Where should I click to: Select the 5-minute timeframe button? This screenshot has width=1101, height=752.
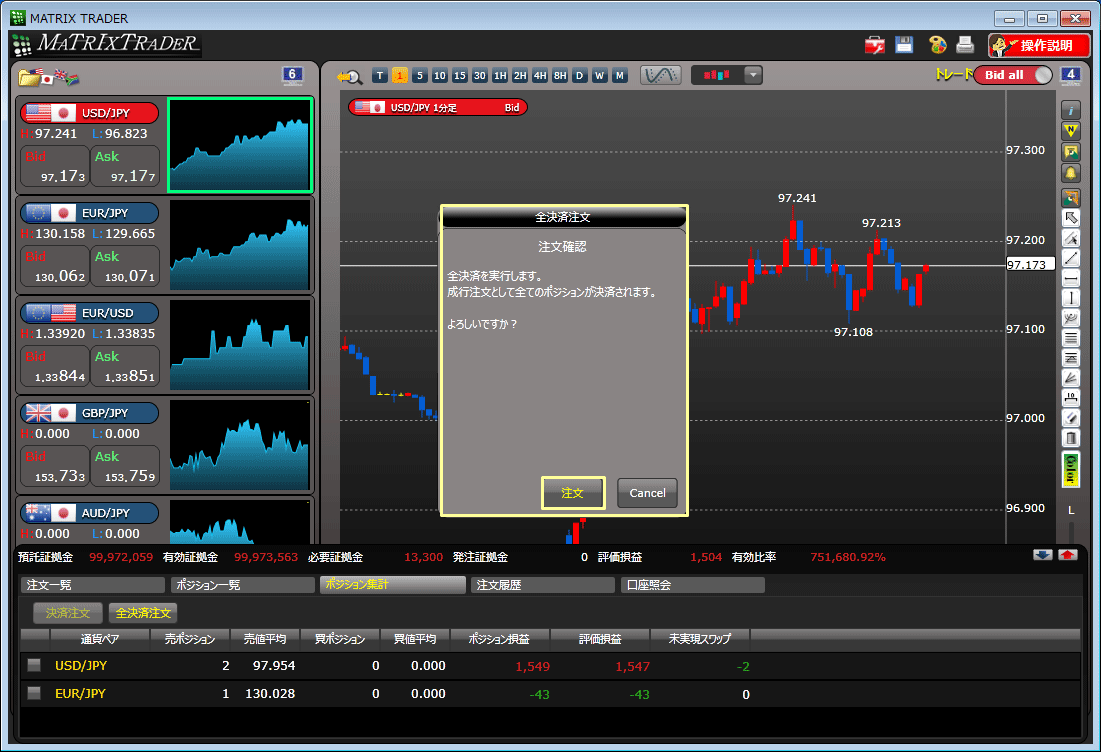click(420, 76)
